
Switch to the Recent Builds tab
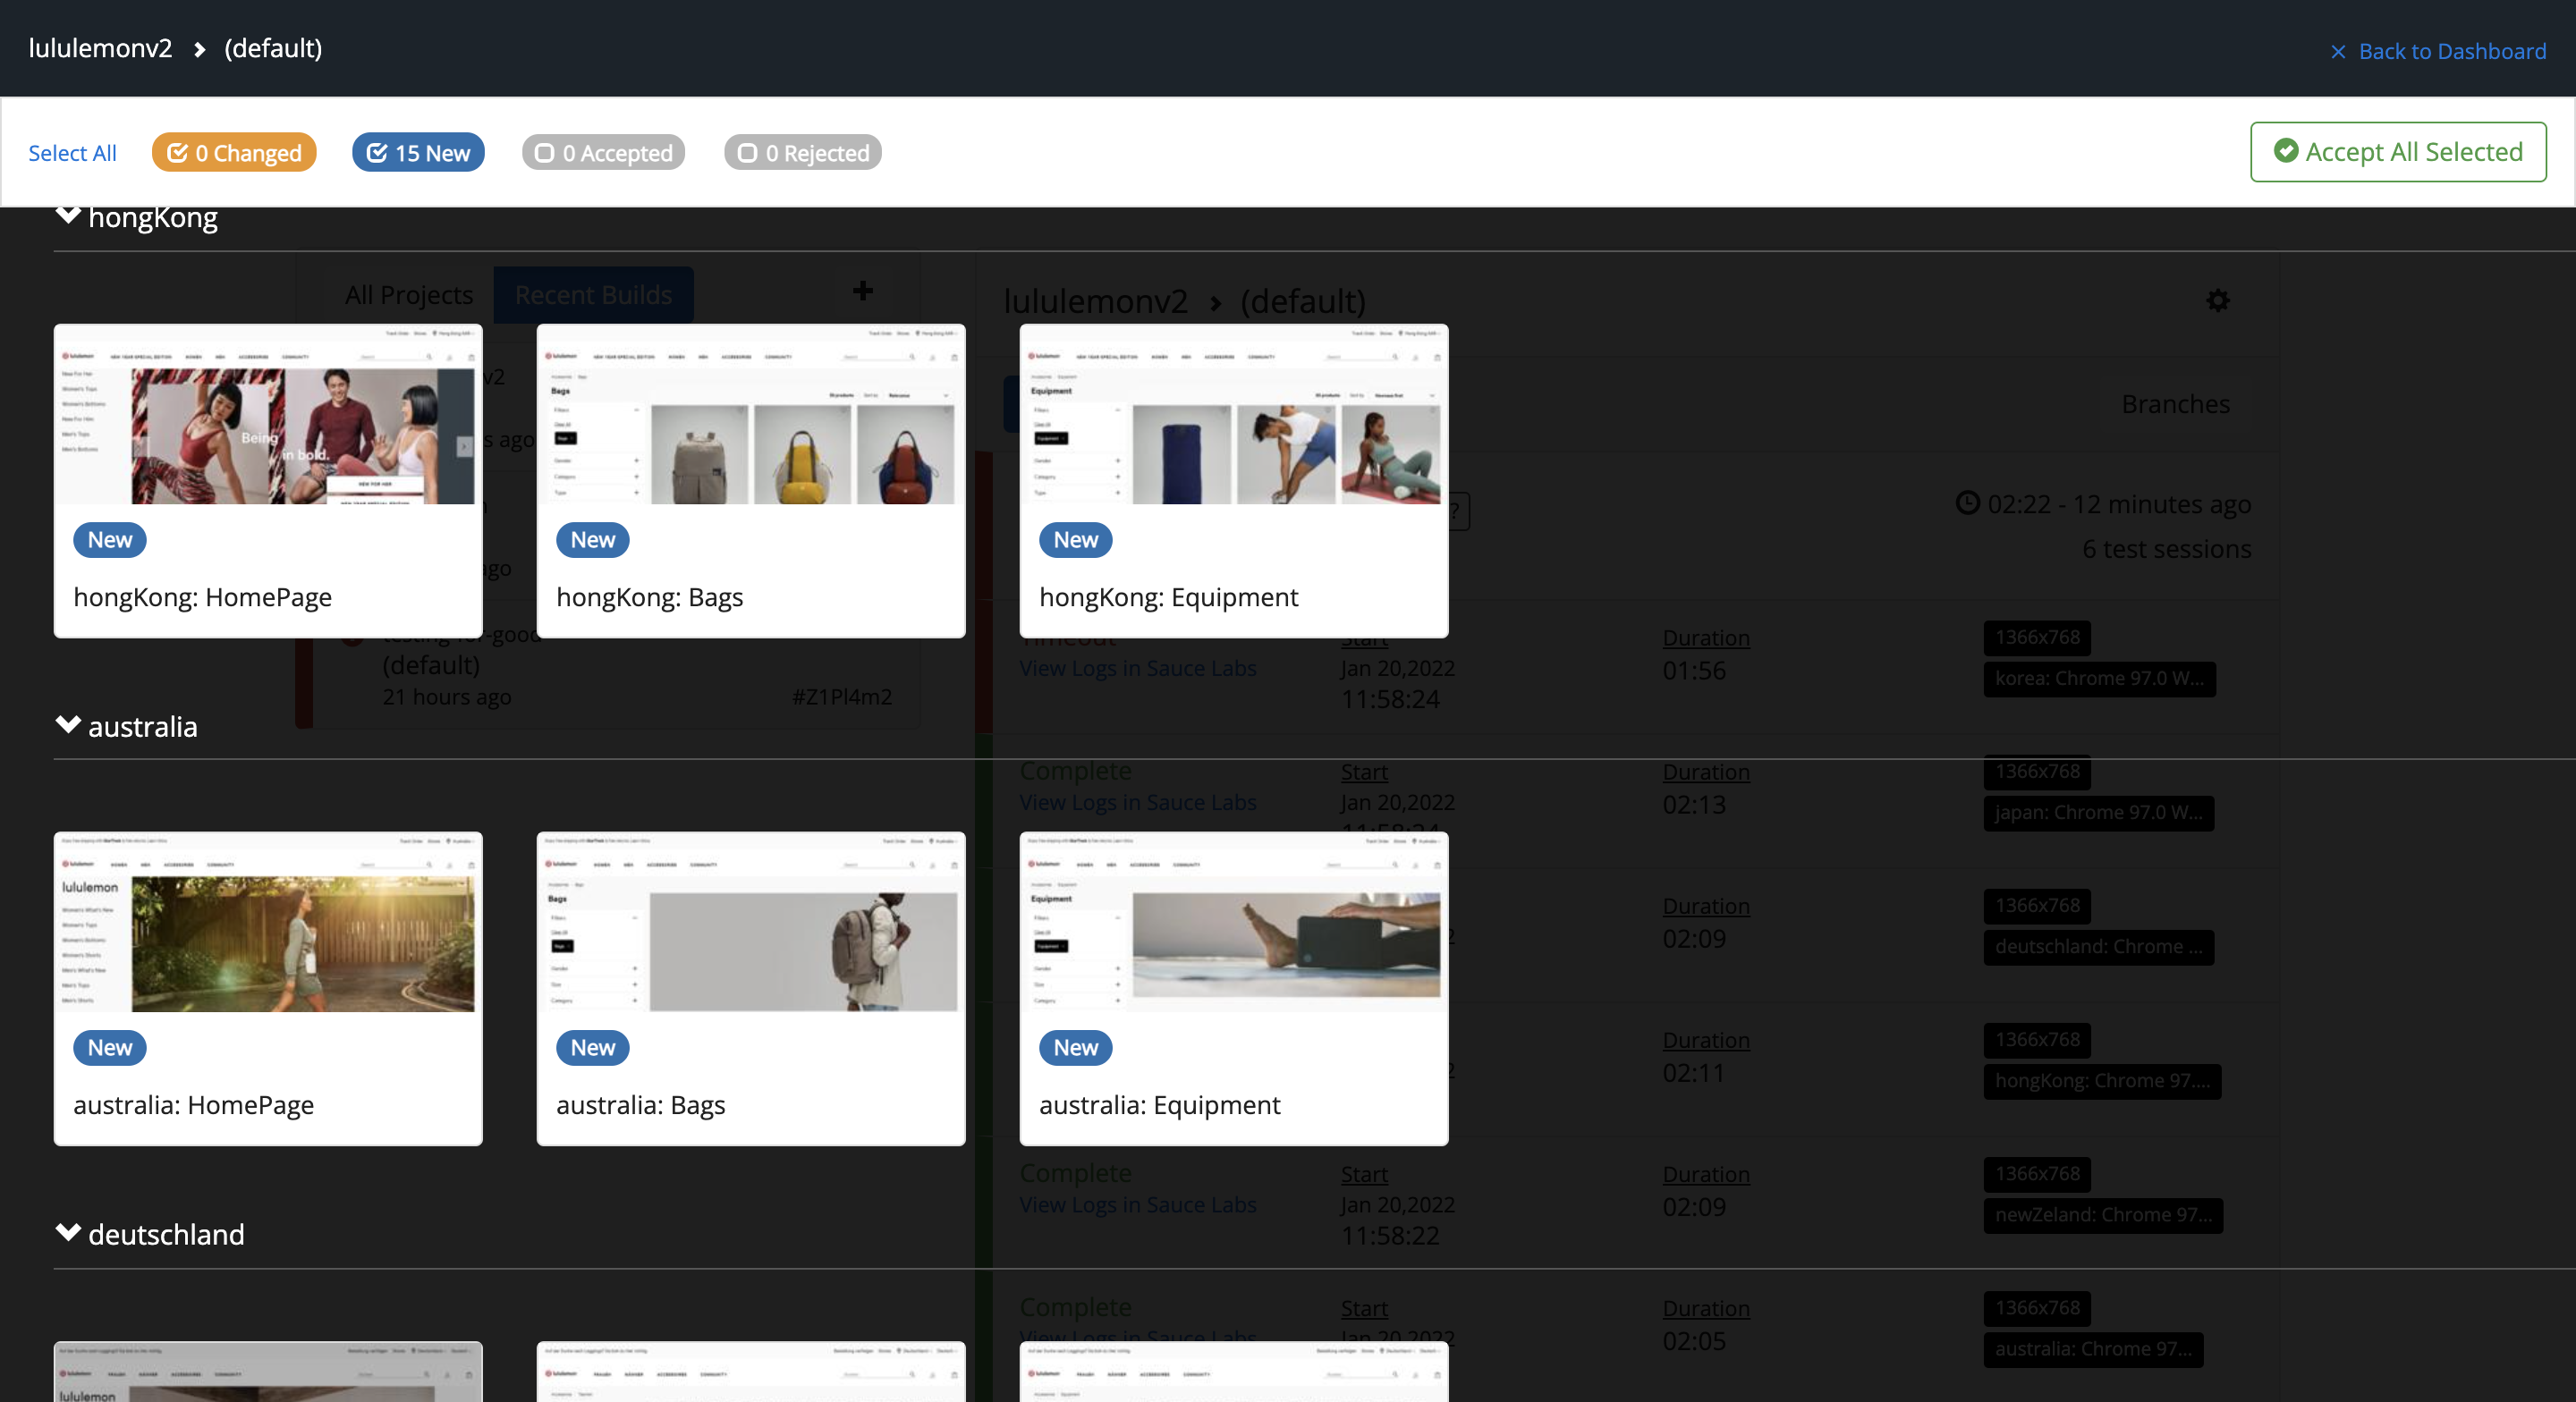(x=593, y=295)
